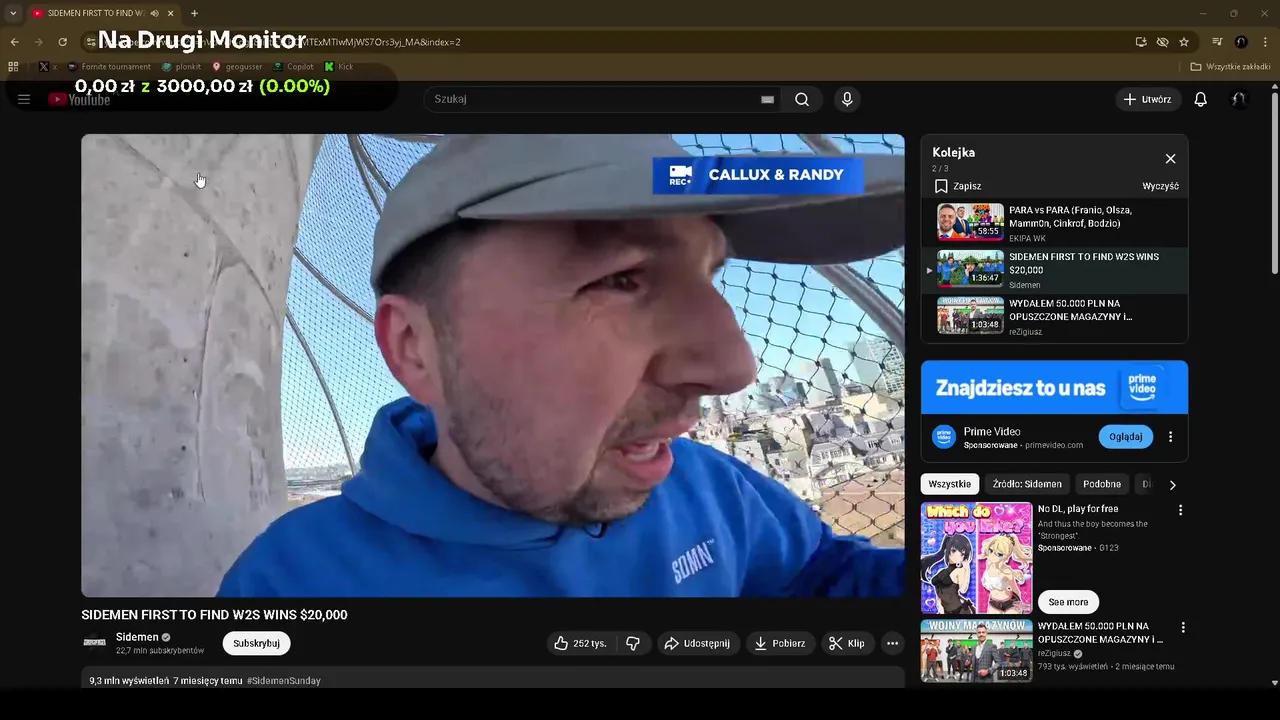The width and height of the screenshot is (1280, 720).
Task: Open the Chrome three-dot menu
Action: 1265,42
